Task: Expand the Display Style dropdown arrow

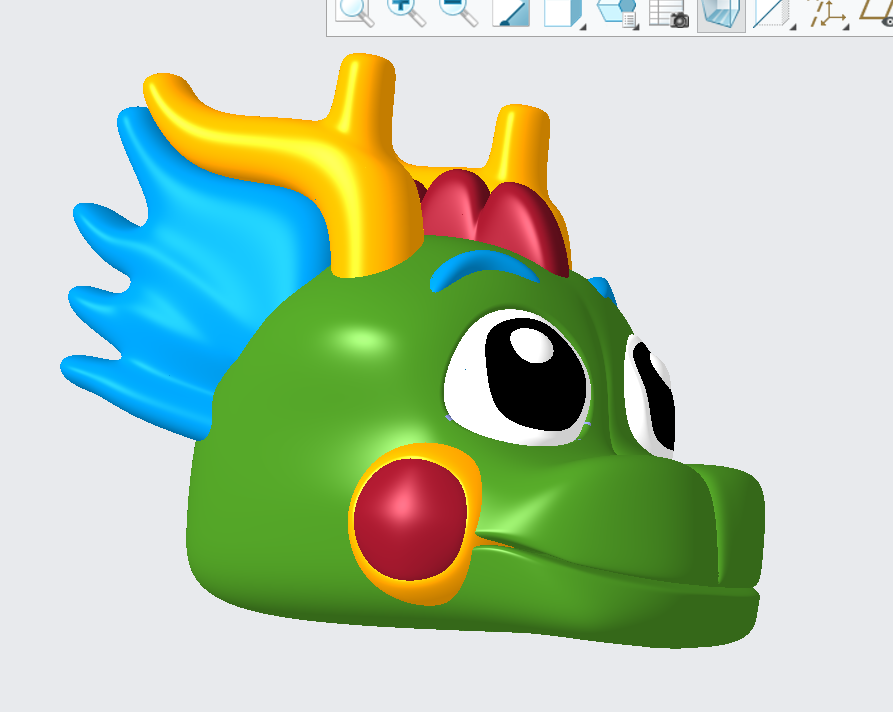Action: click(x=580, y=29)
